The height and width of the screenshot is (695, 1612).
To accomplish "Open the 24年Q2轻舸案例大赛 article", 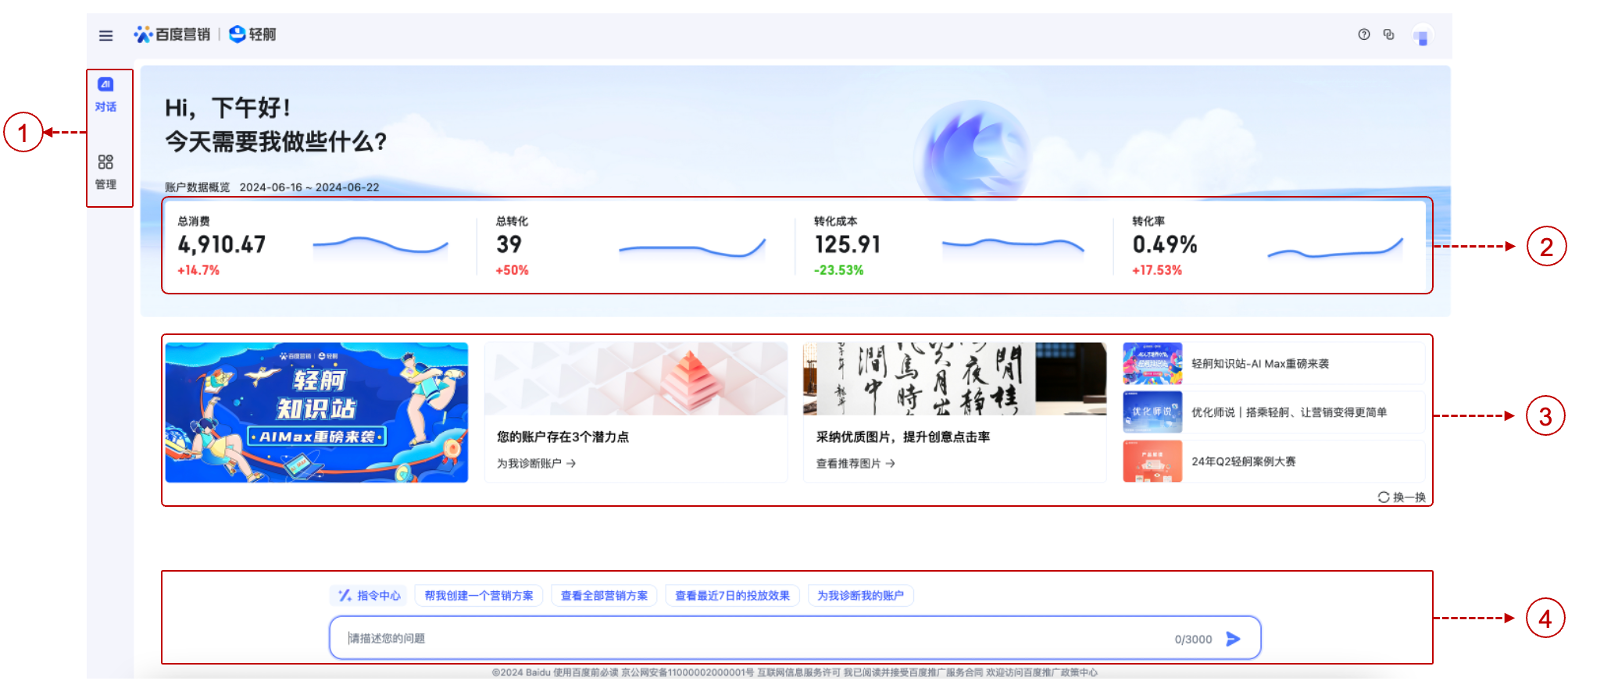I will 1243,462.
